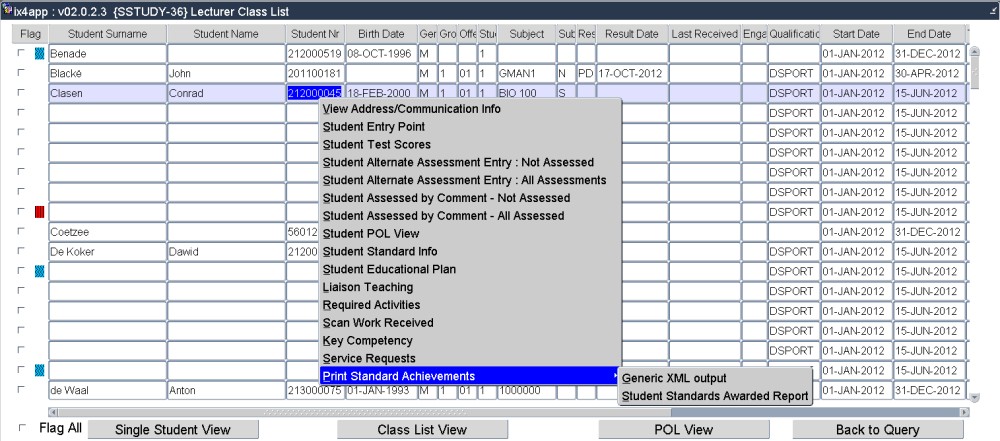The width and height of the screenshot is (1000, 441).
Task: Click the blue flag icon beside Benade
Action: coord(40,54)
